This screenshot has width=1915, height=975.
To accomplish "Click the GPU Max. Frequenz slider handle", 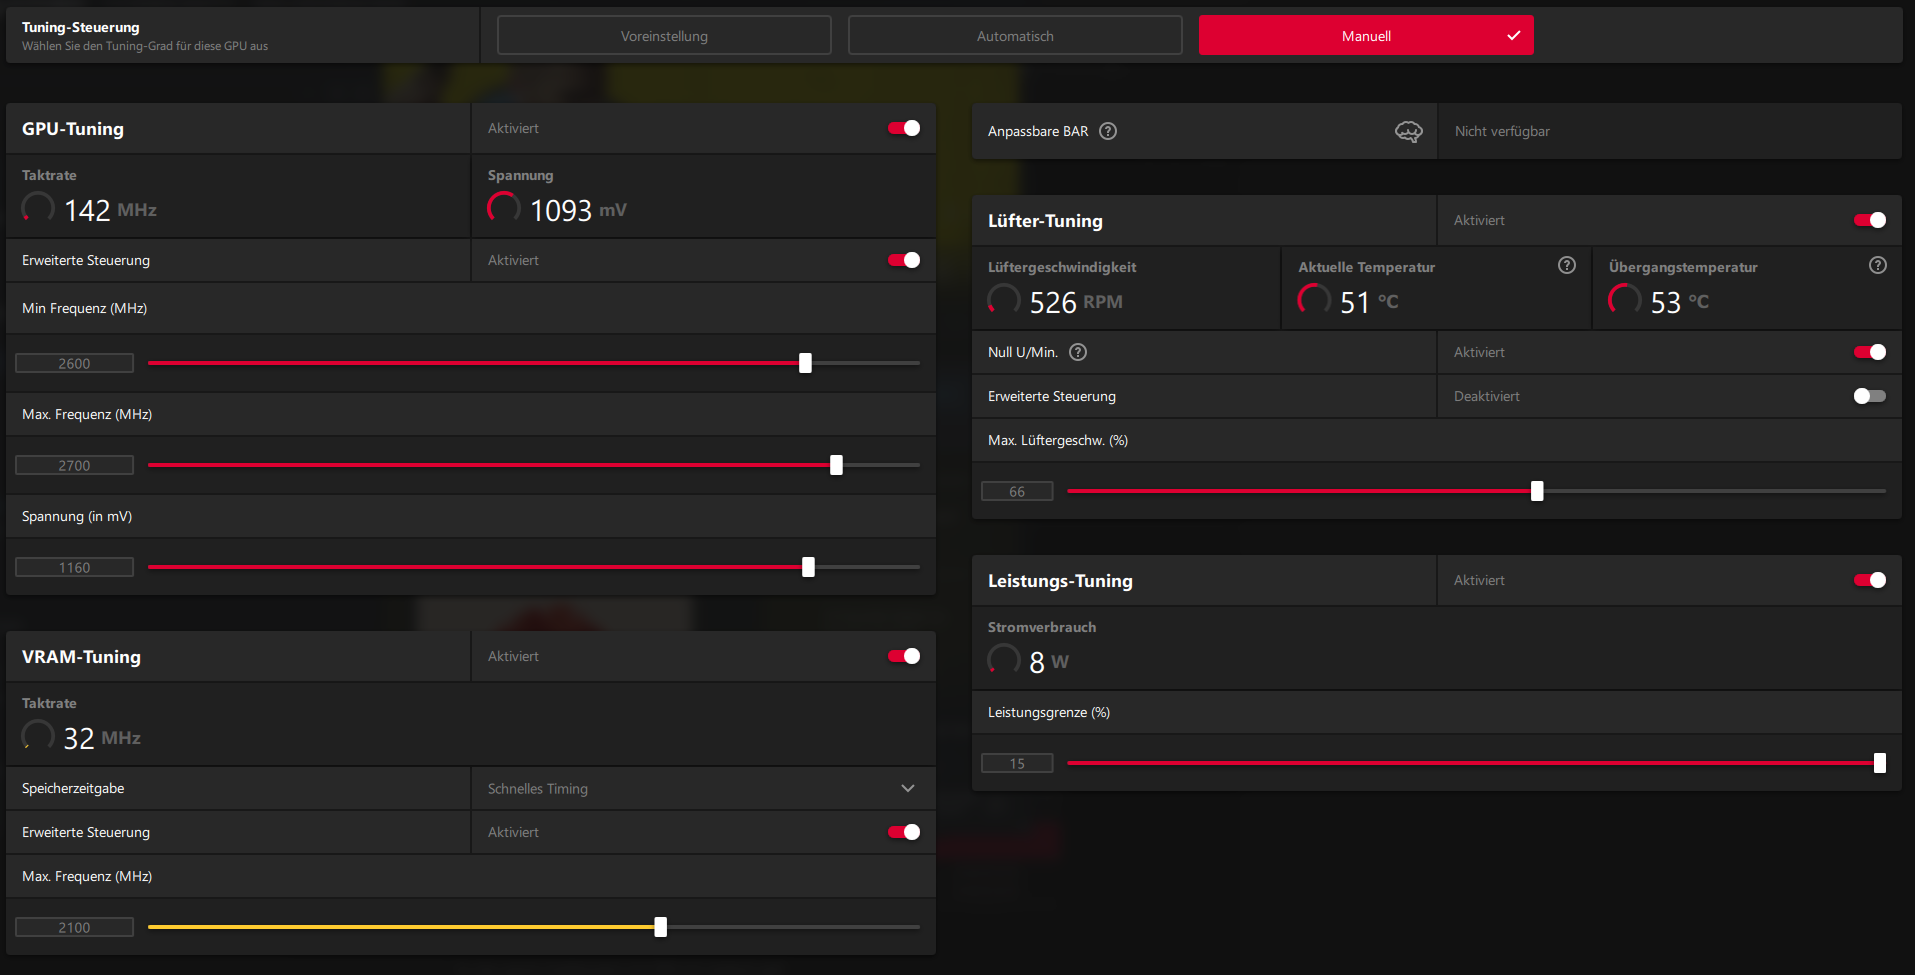I will pos(836,465).
